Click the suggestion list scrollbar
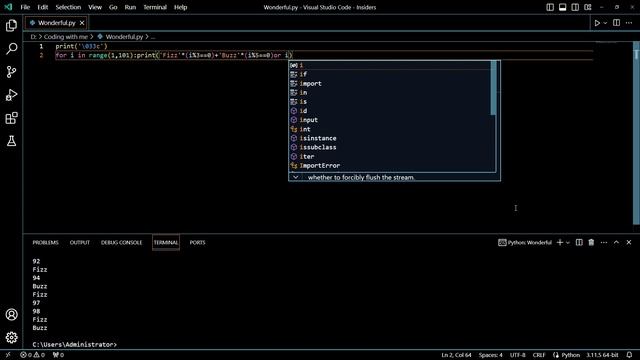 click(x=493, y=88)
